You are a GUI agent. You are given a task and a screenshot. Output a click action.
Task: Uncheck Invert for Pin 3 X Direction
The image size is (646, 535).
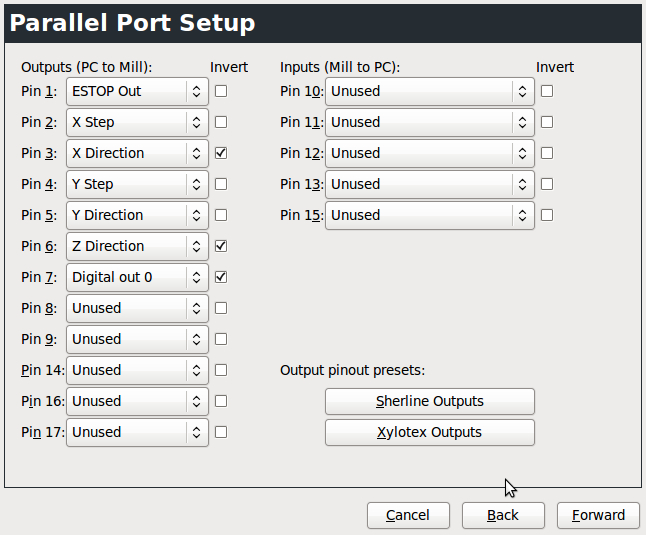click(x=221, y=153)
